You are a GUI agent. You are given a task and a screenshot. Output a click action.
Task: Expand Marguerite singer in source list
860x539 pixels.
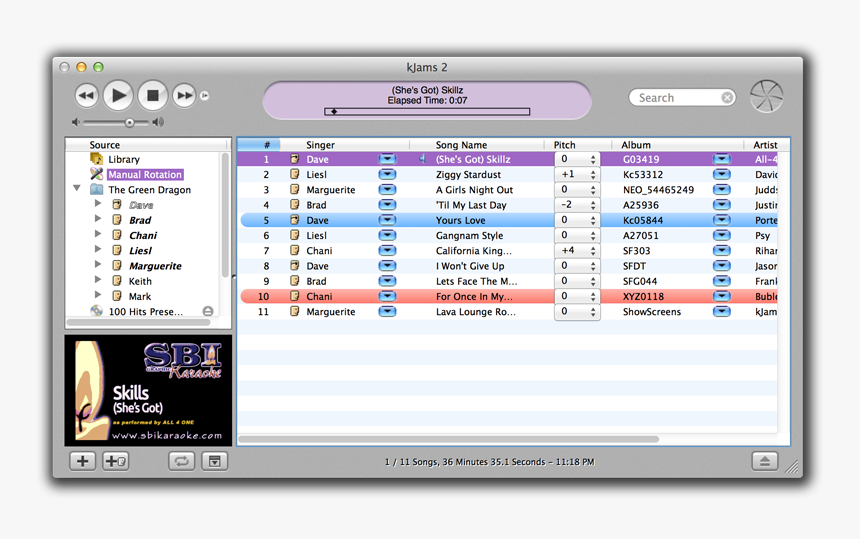pyautogui.click(x=98, y=264)
